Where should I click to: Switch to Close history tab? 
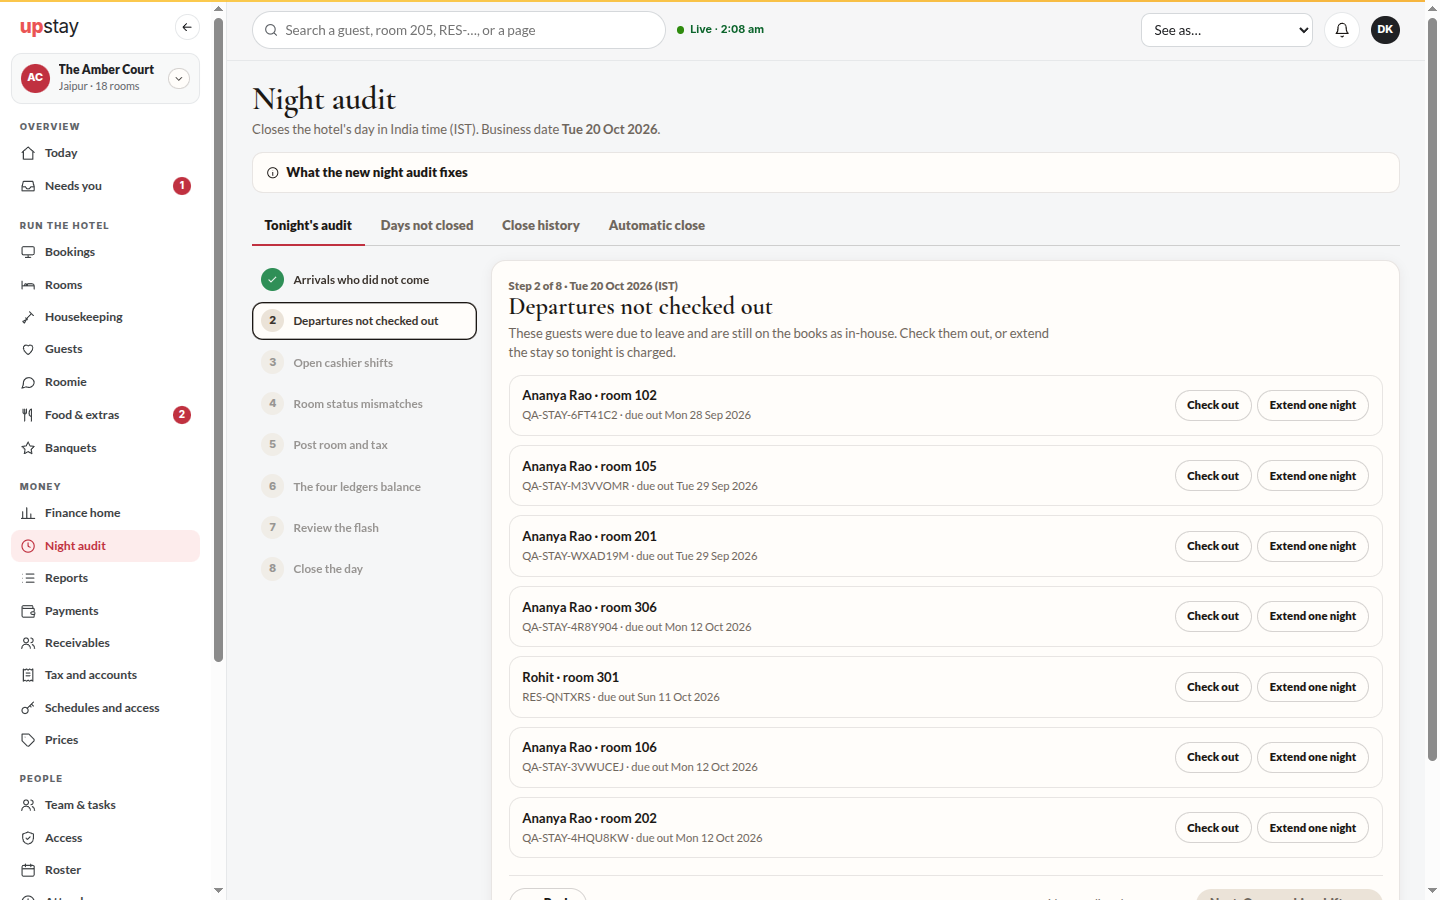point(541,226)
